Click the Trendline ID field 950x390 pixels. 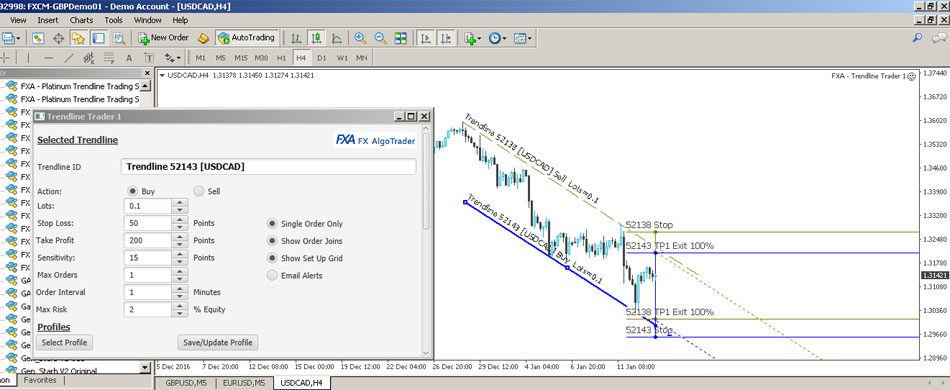click(x=268, y=167)
